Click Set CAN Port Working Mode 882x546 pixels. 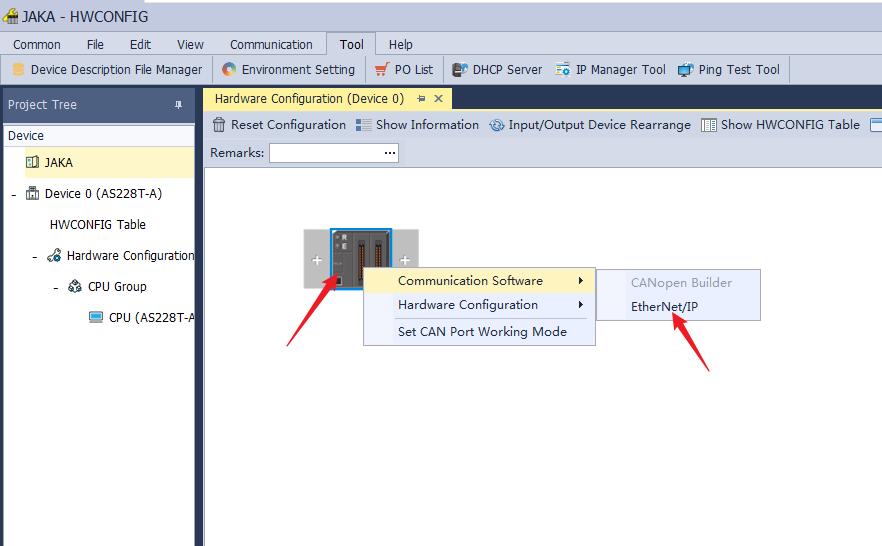coord(481,331)
